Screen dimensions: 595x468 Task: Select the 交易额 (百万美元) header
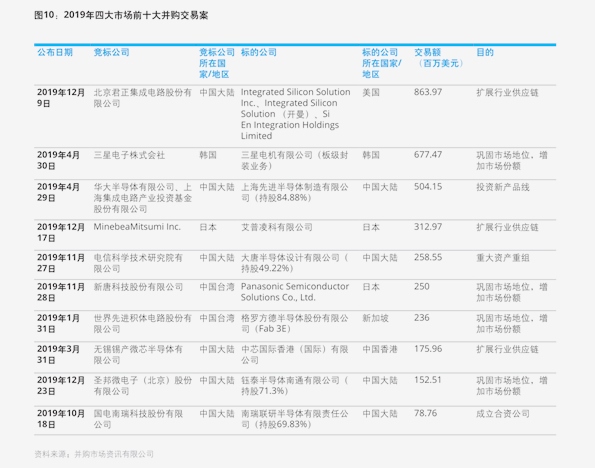[x=439, y=58]
